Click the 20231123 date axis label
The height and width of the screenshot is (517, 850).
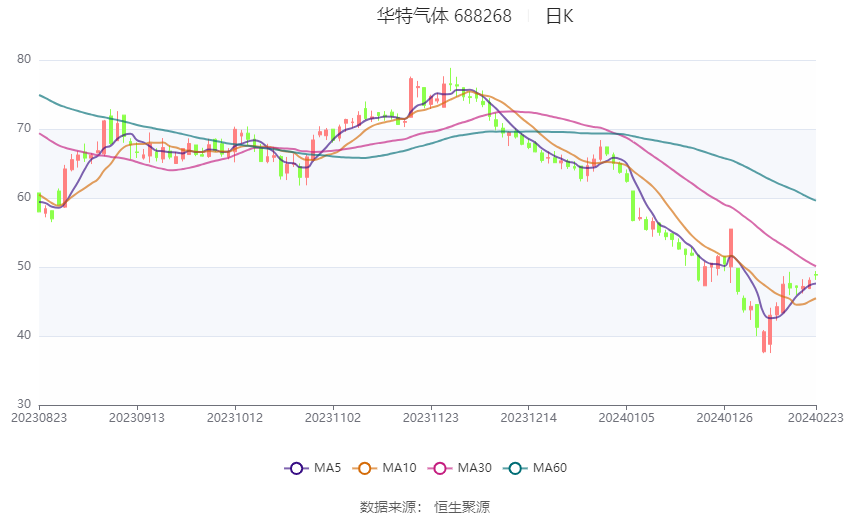[x=430, y=418]
